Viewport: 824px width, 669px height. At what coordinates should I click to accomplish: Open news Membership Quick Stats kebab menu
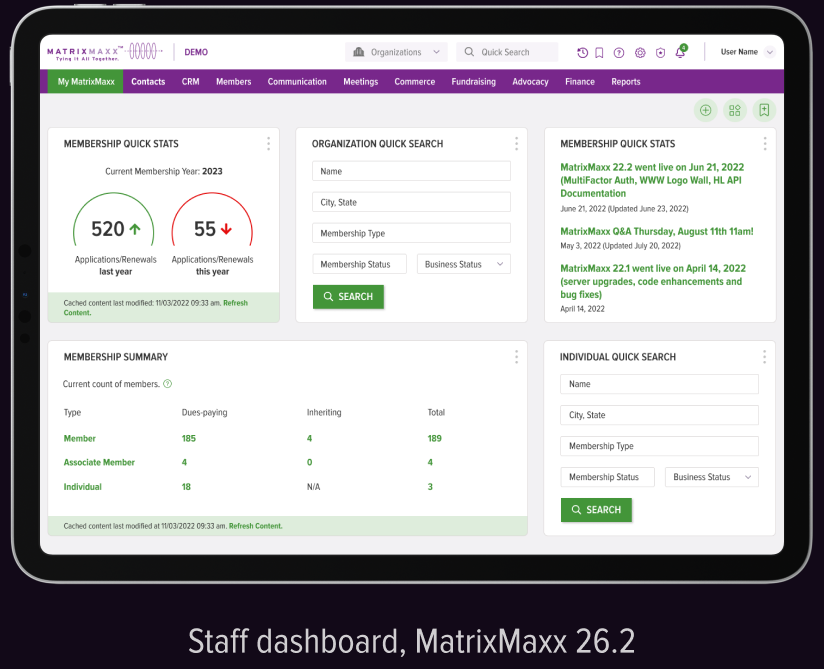coord(765,144)
